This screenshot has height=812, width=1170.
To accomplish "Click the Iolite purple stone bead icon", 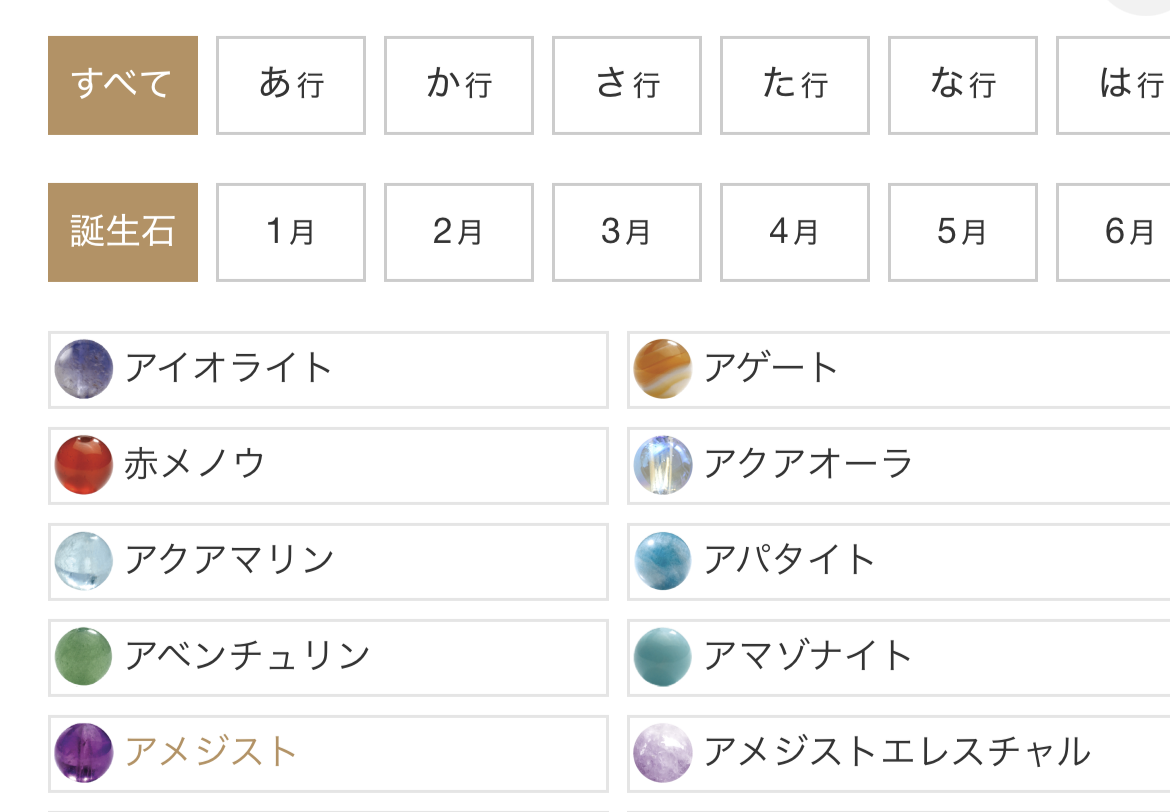I will point(84,369).
